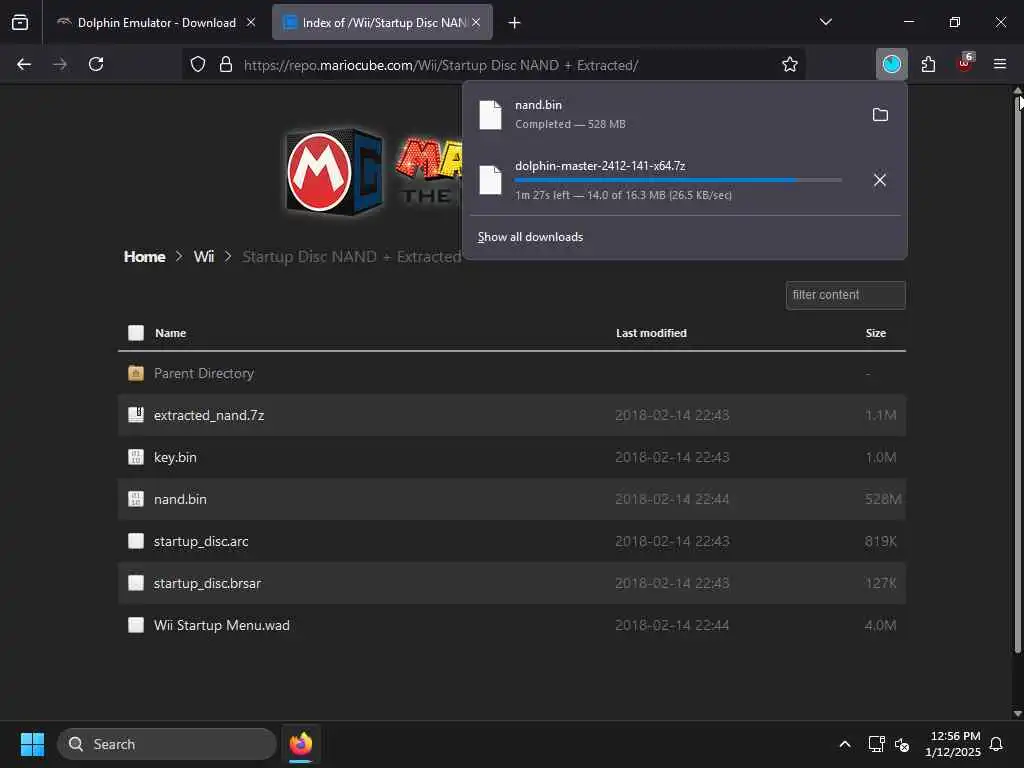Toggle the downloads panel button

pyautogui.click(x=891, y=64)
